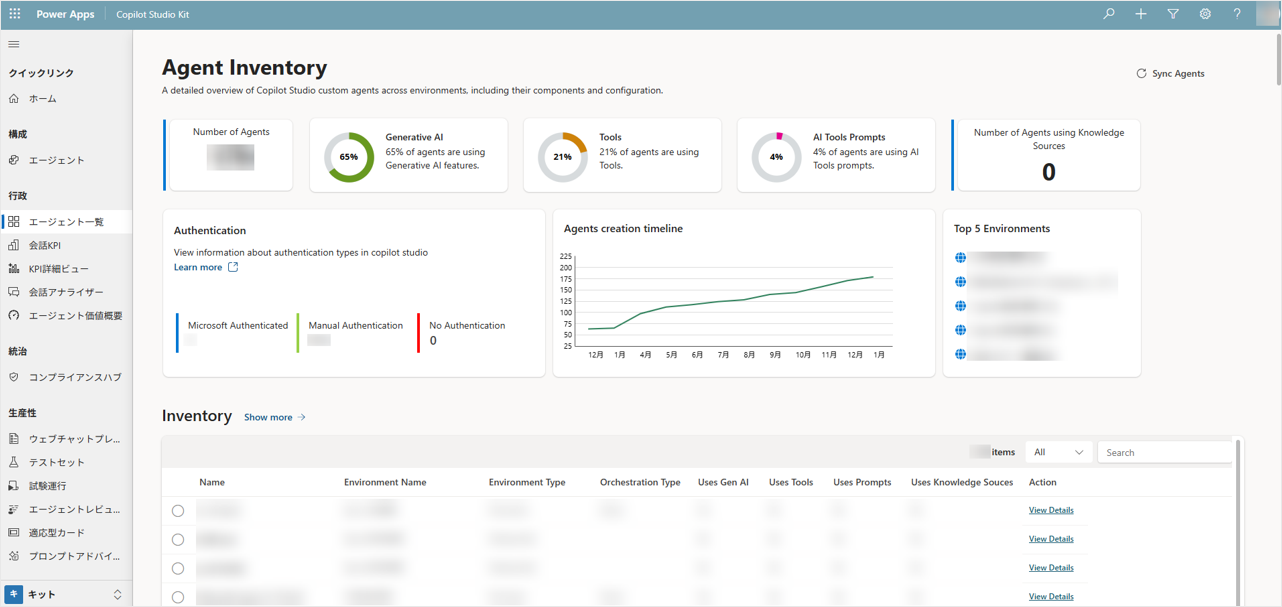Click the Sync Agents refresh button
This screenshot has width=1282, height=607.
(1170, 74)
